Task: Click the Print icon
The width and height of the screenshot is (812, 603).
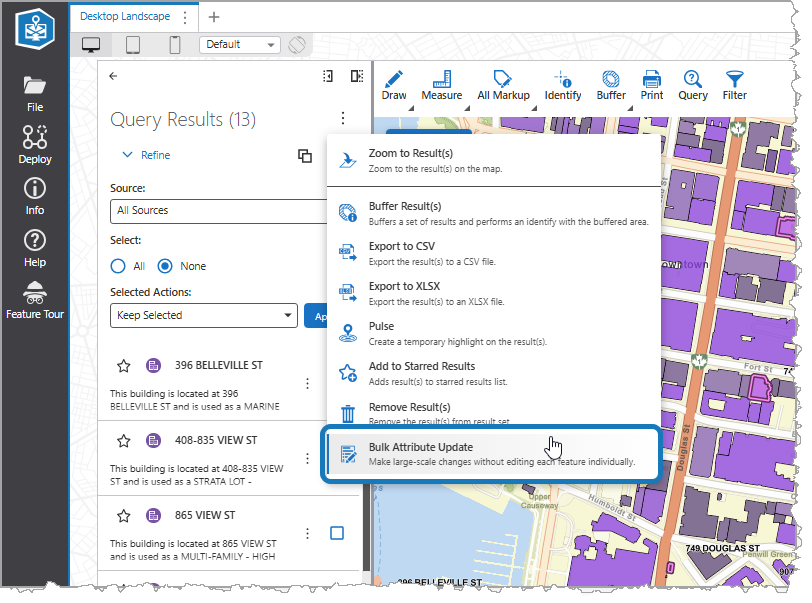Action: click(651, 84)
